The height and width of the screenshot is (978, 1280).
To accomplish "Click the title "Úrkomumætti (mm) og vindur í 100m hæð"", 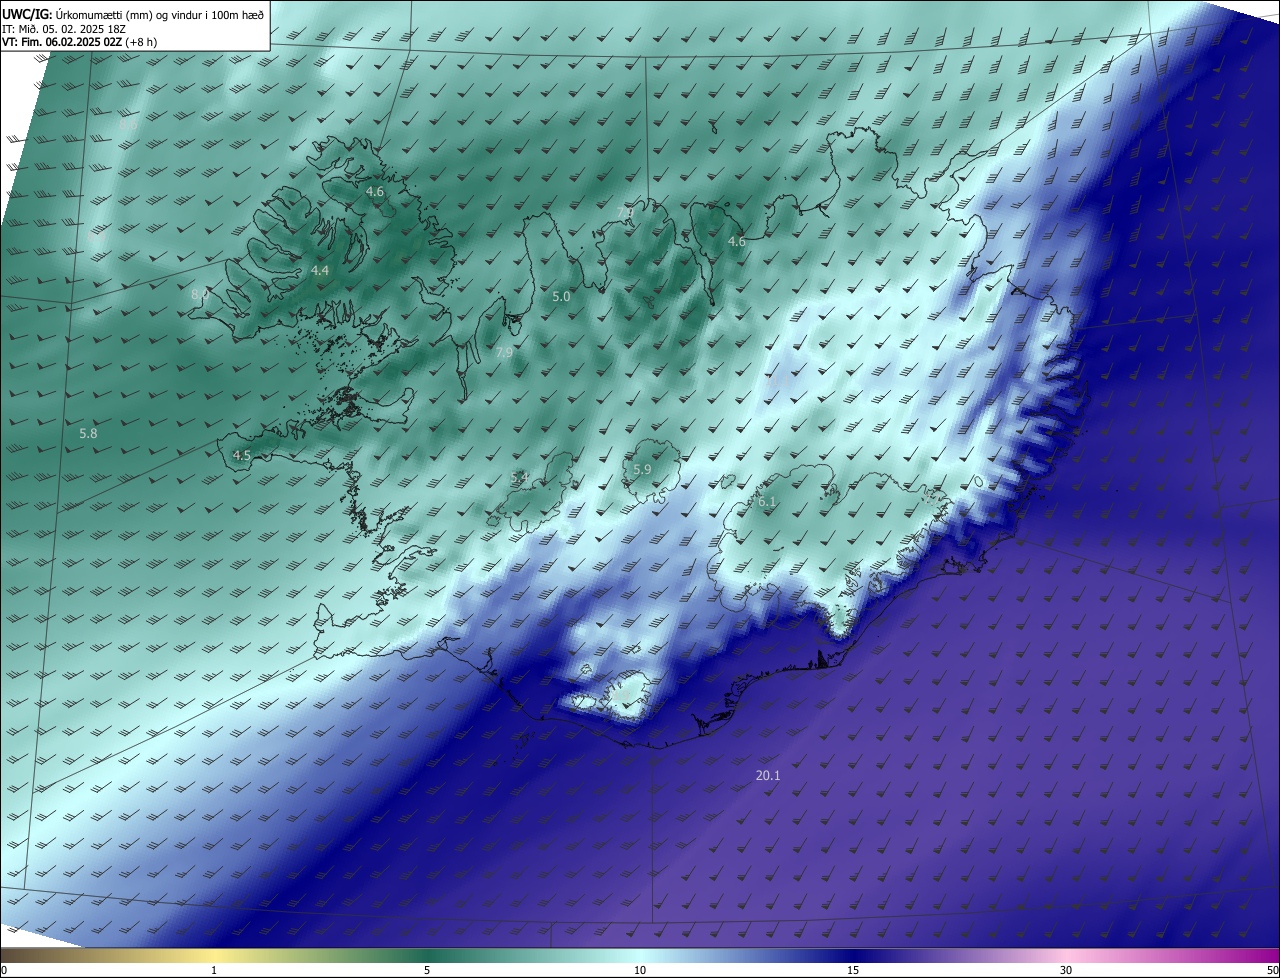I will tap(160, 14).
